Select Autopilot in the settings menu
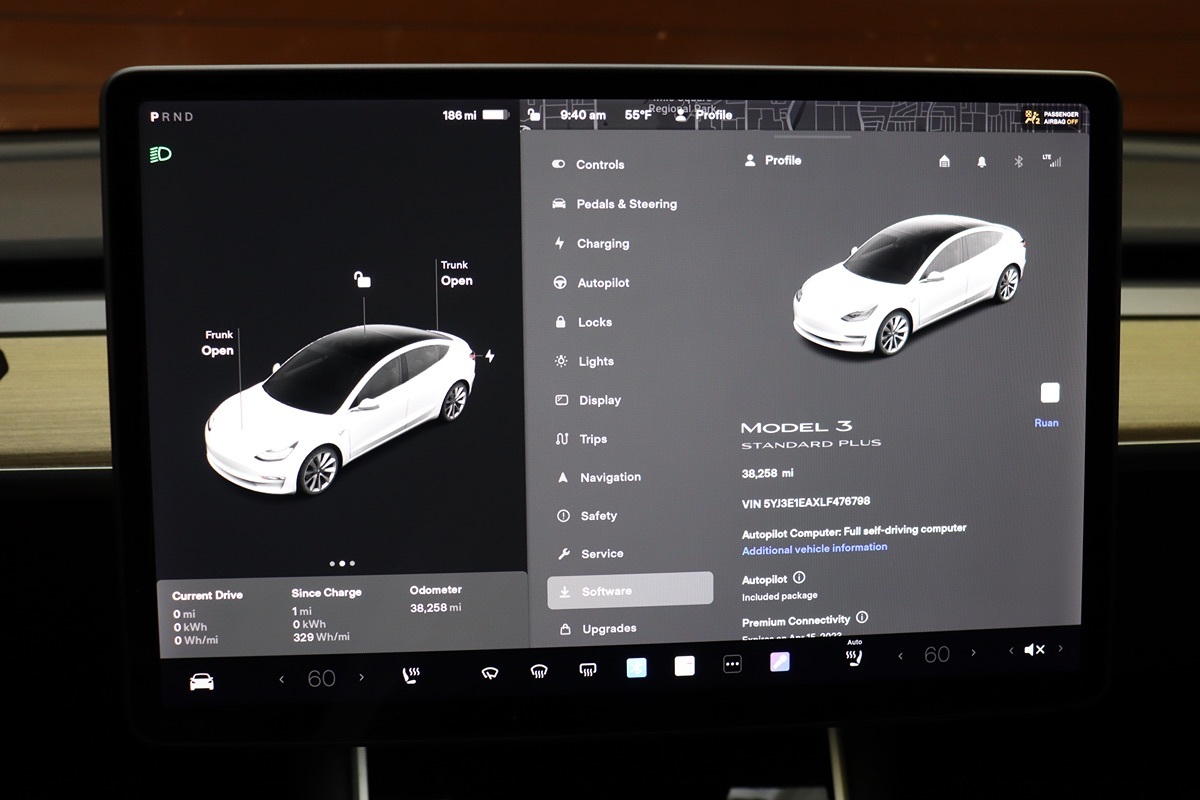 click(x=603, y=283)
